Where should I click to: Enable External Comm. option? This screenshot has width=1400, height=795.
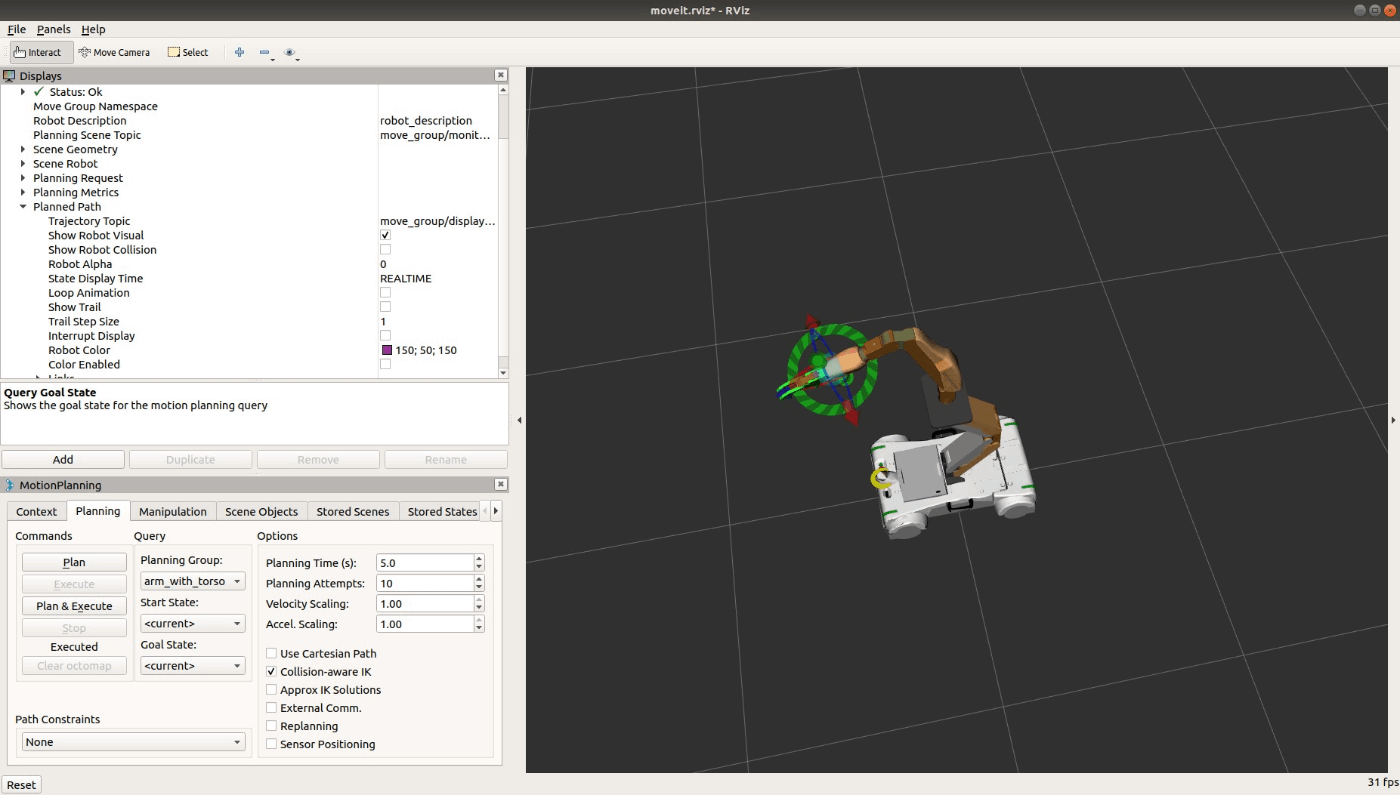[272, 708]
